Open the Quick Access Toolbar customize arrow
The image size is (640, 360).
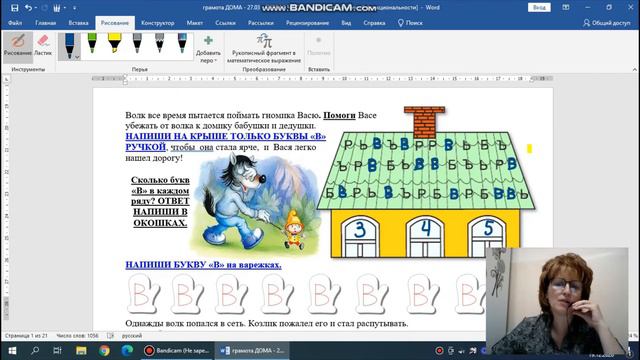coord(74,8)
